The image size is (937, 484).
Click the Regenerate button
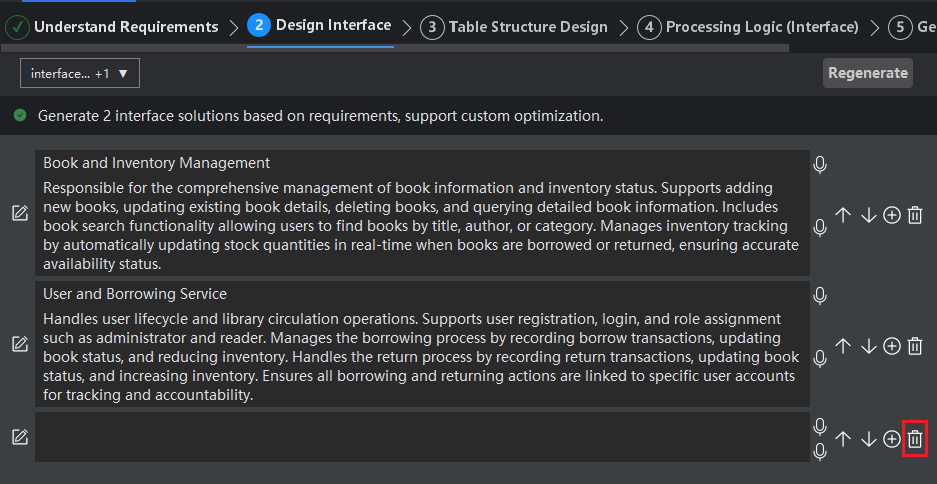pos(868,73)
